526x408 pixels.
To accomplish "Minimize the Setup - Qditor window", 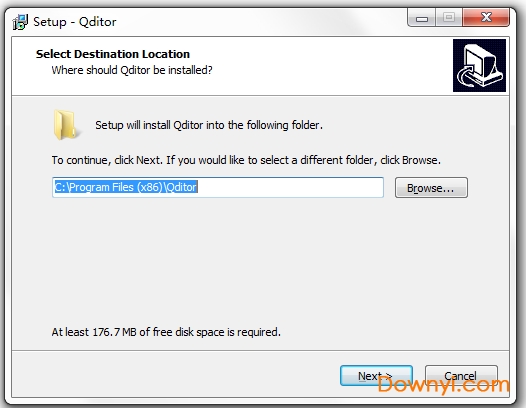I will (422, 17).
